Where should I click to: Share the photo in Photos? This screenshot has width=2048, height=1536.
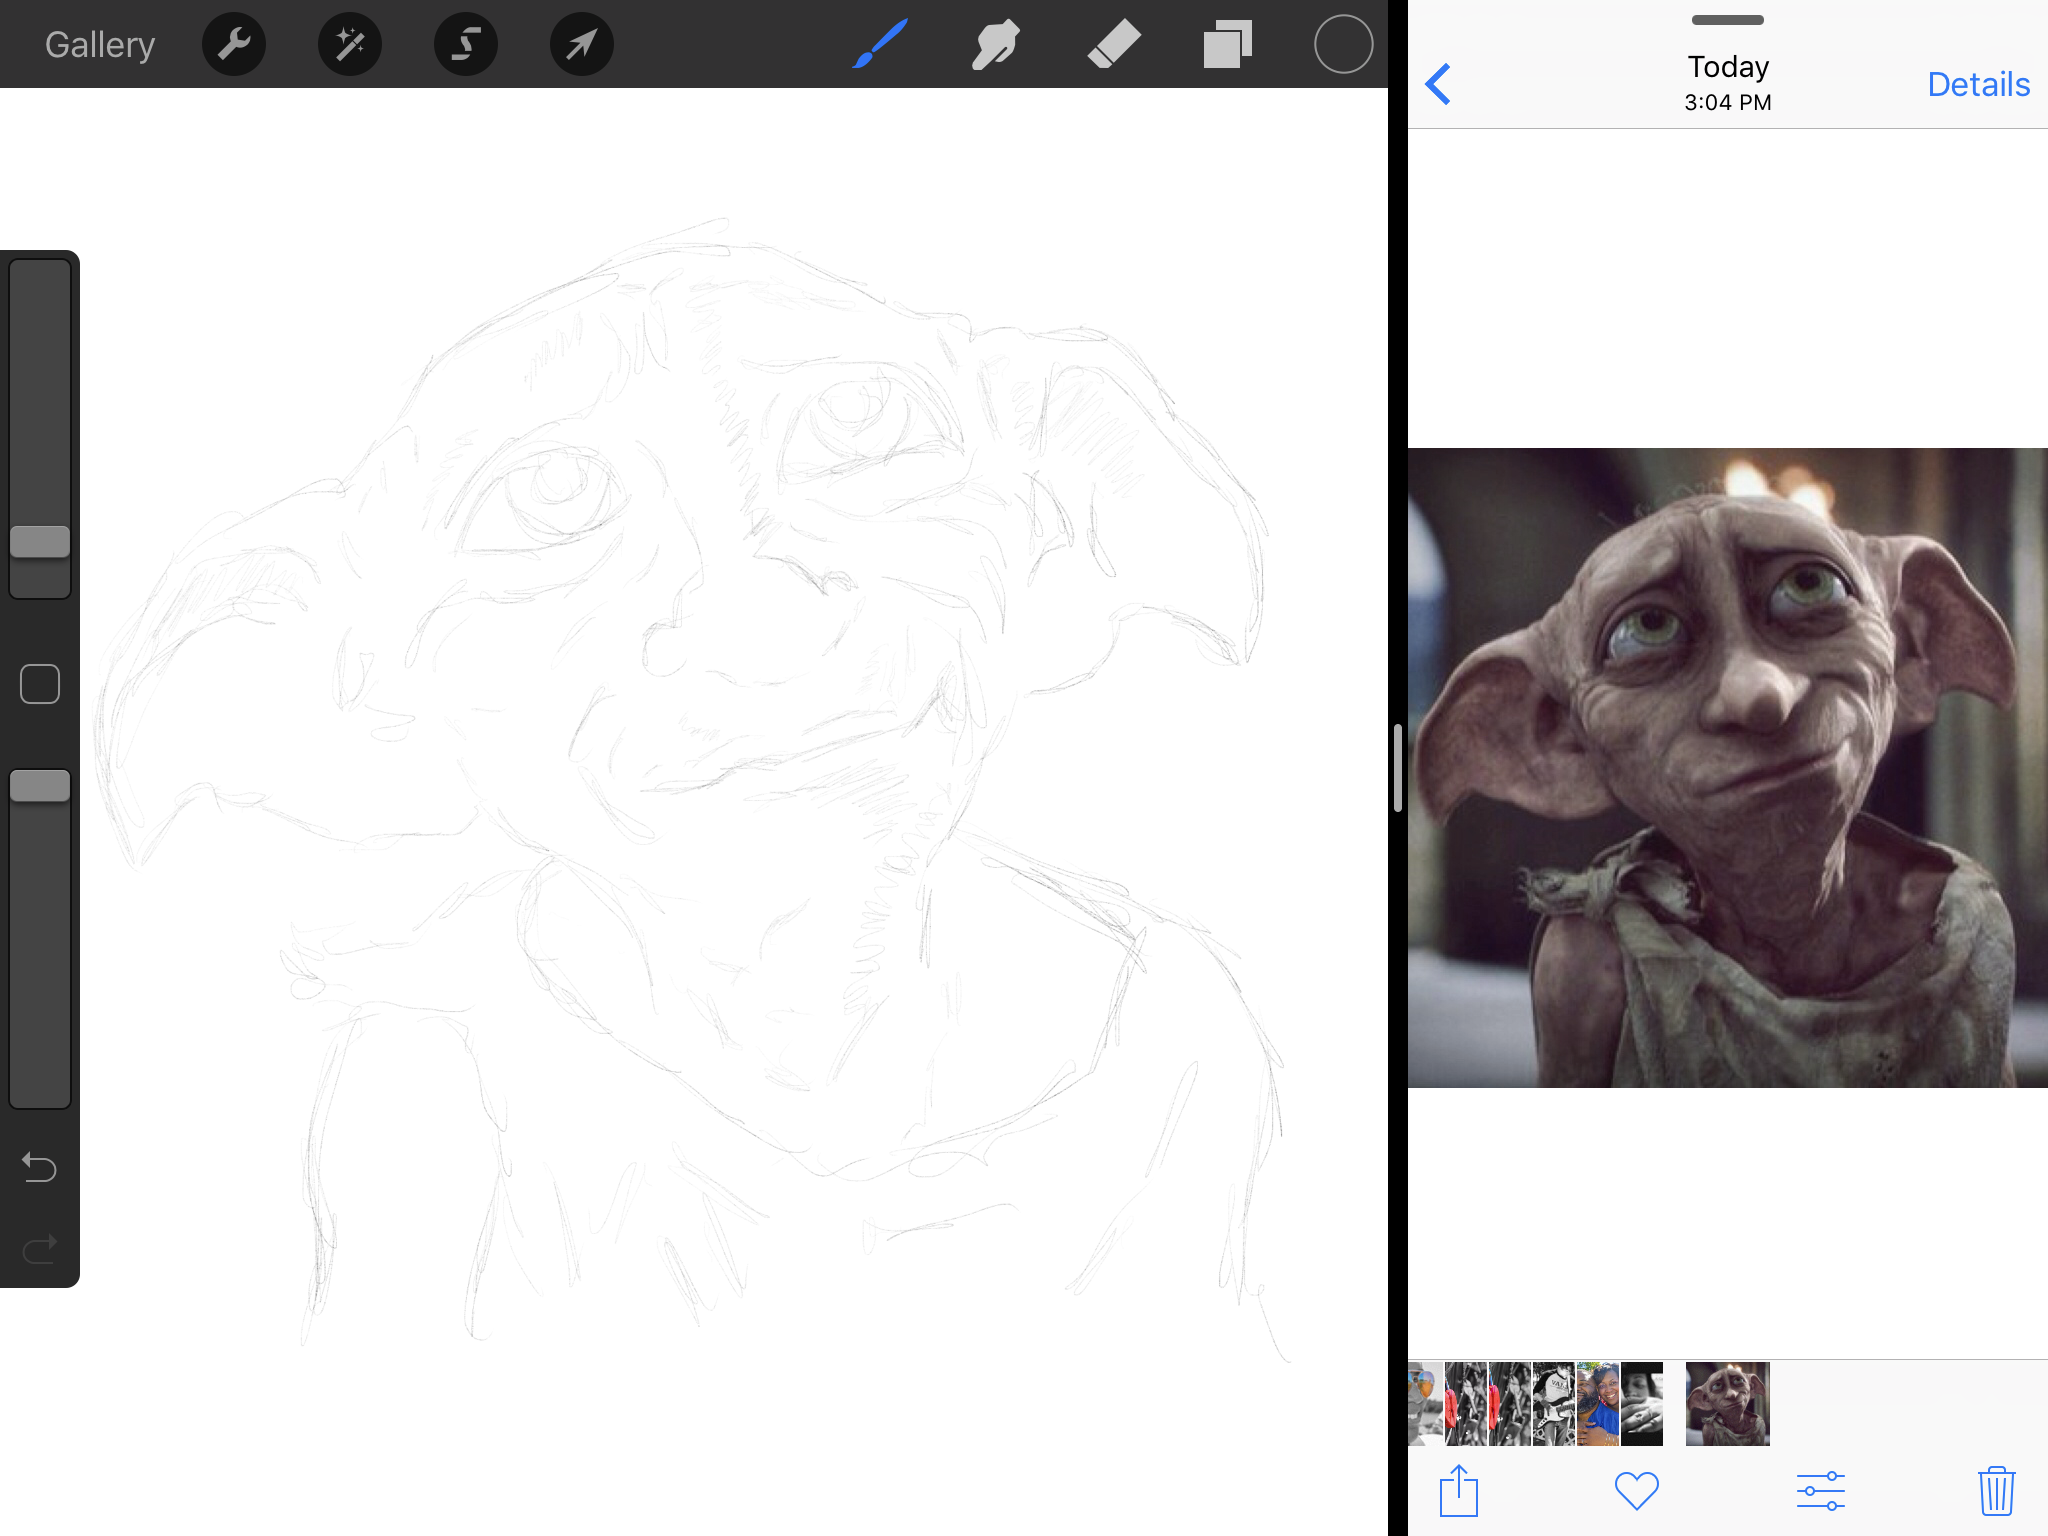point(1459,1490)
